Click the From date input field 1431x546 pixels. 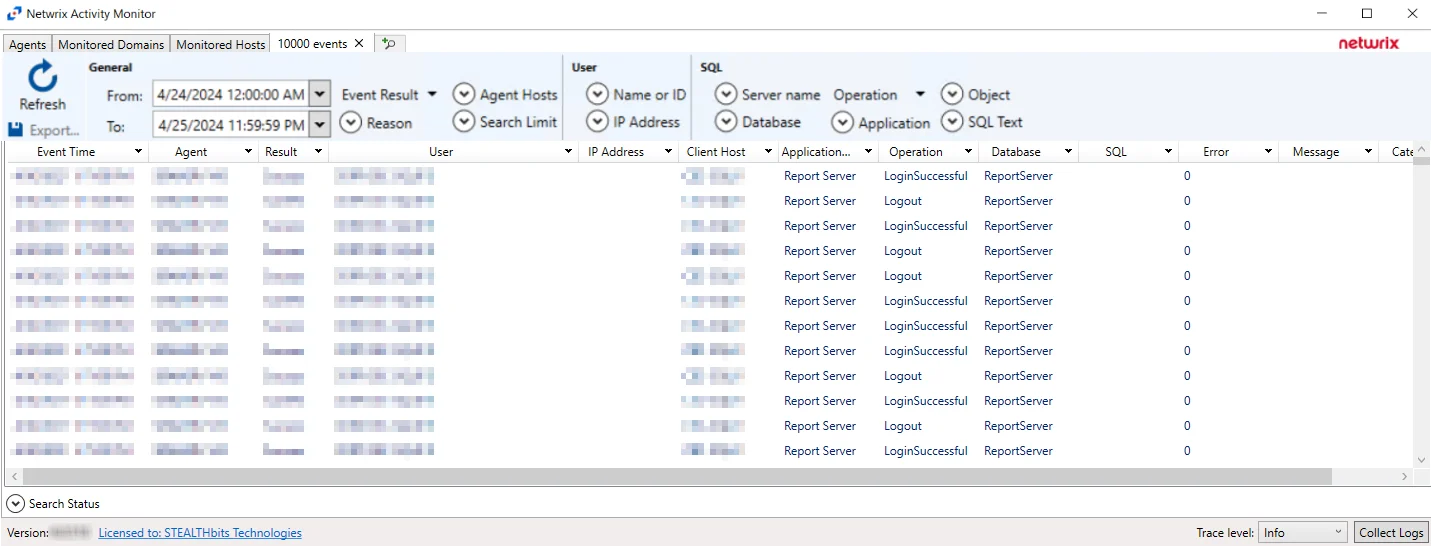tap(231, 95)
